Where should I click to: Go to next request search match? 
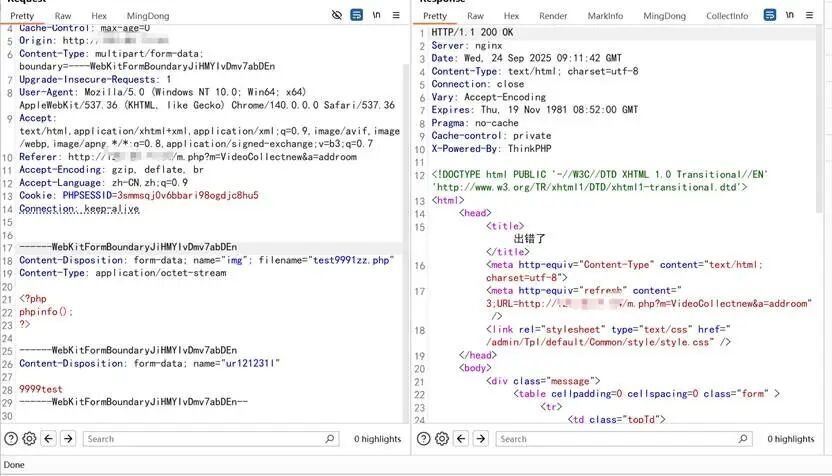point(68,439)
